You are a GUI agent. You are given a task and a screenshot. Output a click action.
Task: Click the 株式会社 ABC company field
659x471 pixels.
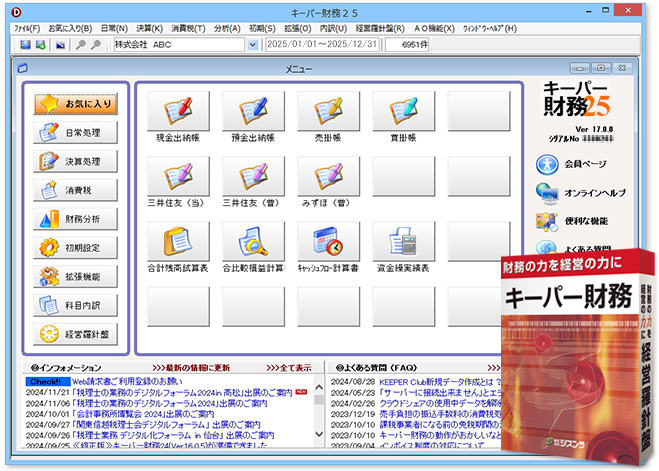click(x=179, y=45)
